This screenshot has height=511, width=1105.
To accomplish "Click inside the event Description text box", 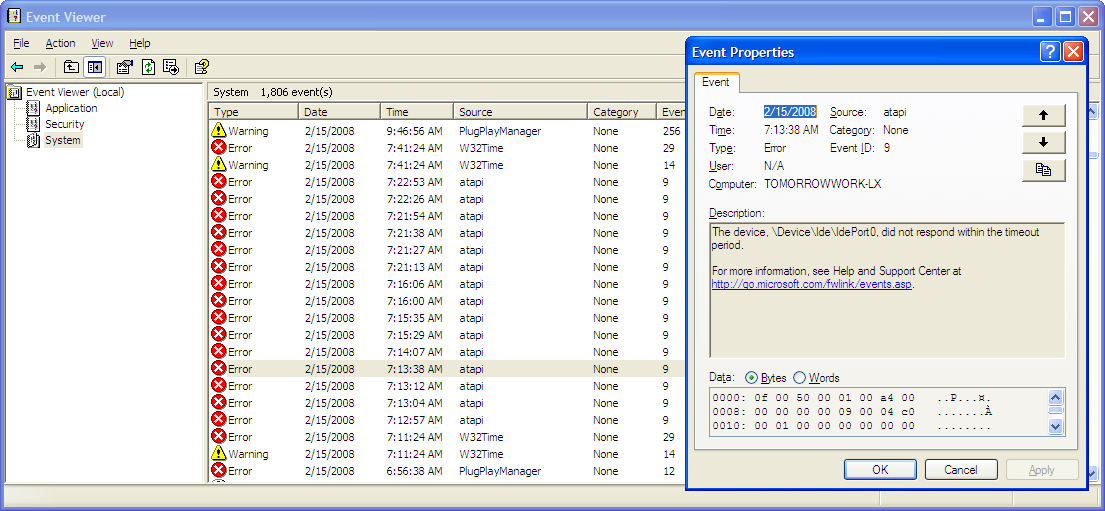I will coord(887,290).
